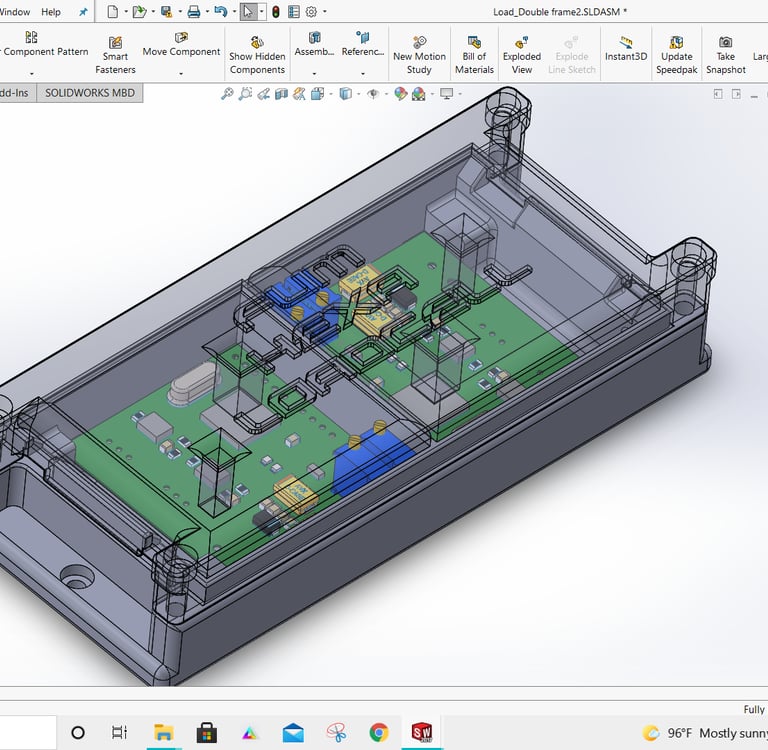Open the Display Style dropdown
Screen dimensions: 768x750
346,94
